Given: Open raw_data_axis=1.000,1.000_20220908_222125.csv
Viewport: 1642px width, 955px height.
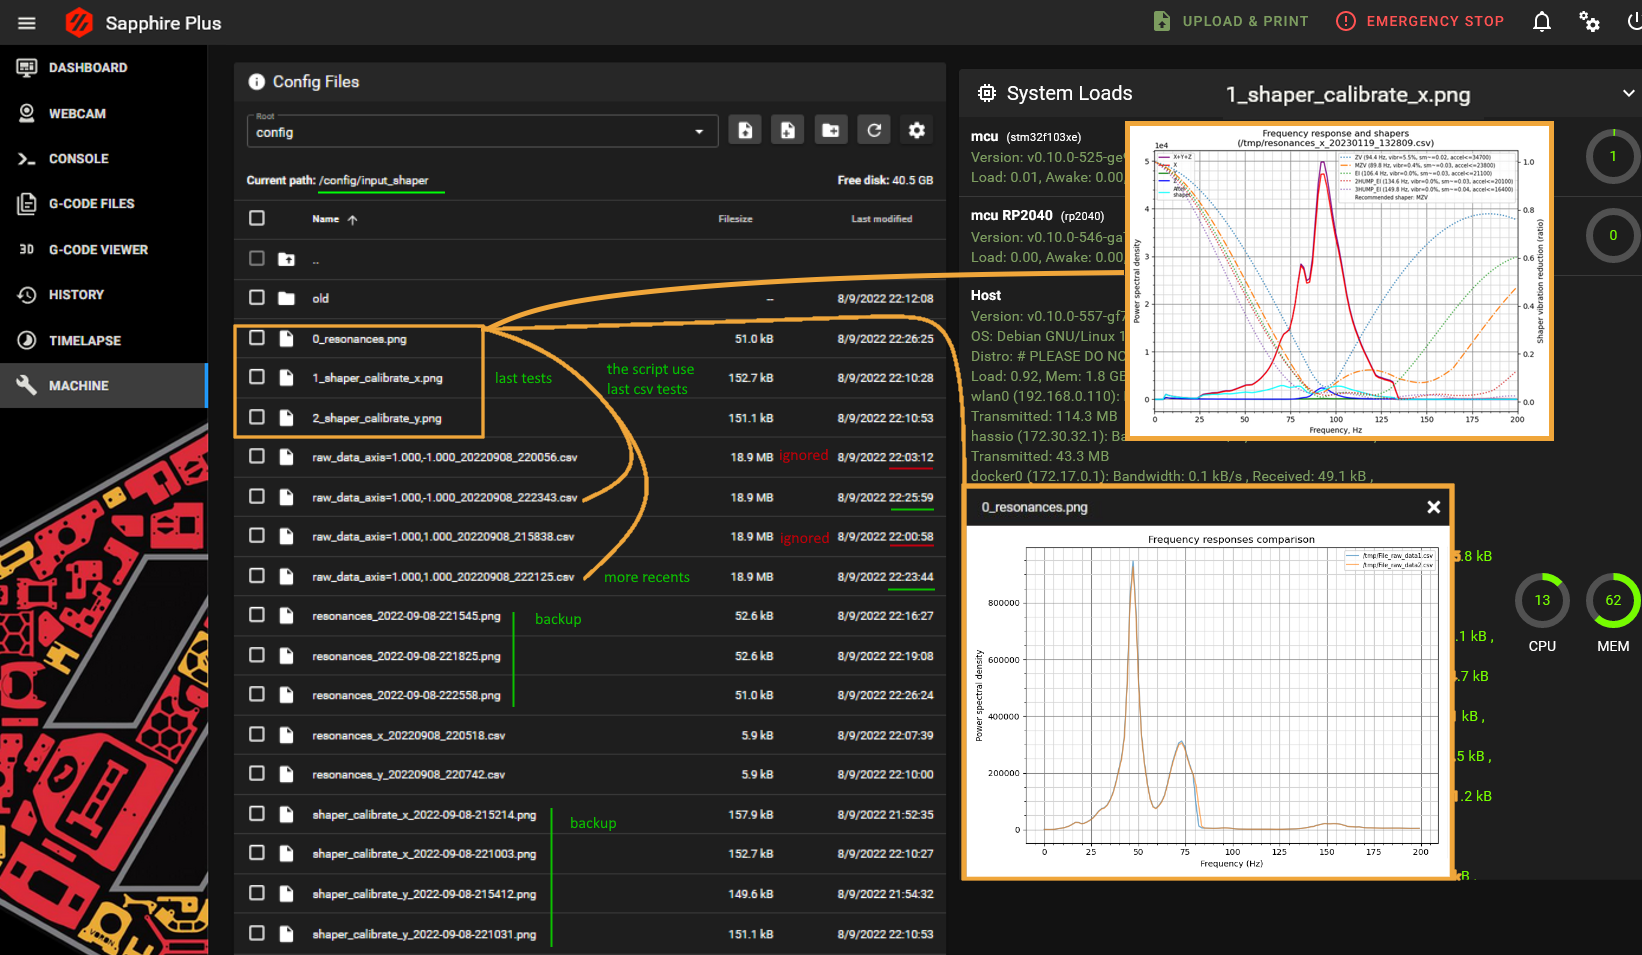Looking at the screenshot, I should [443, 577].
